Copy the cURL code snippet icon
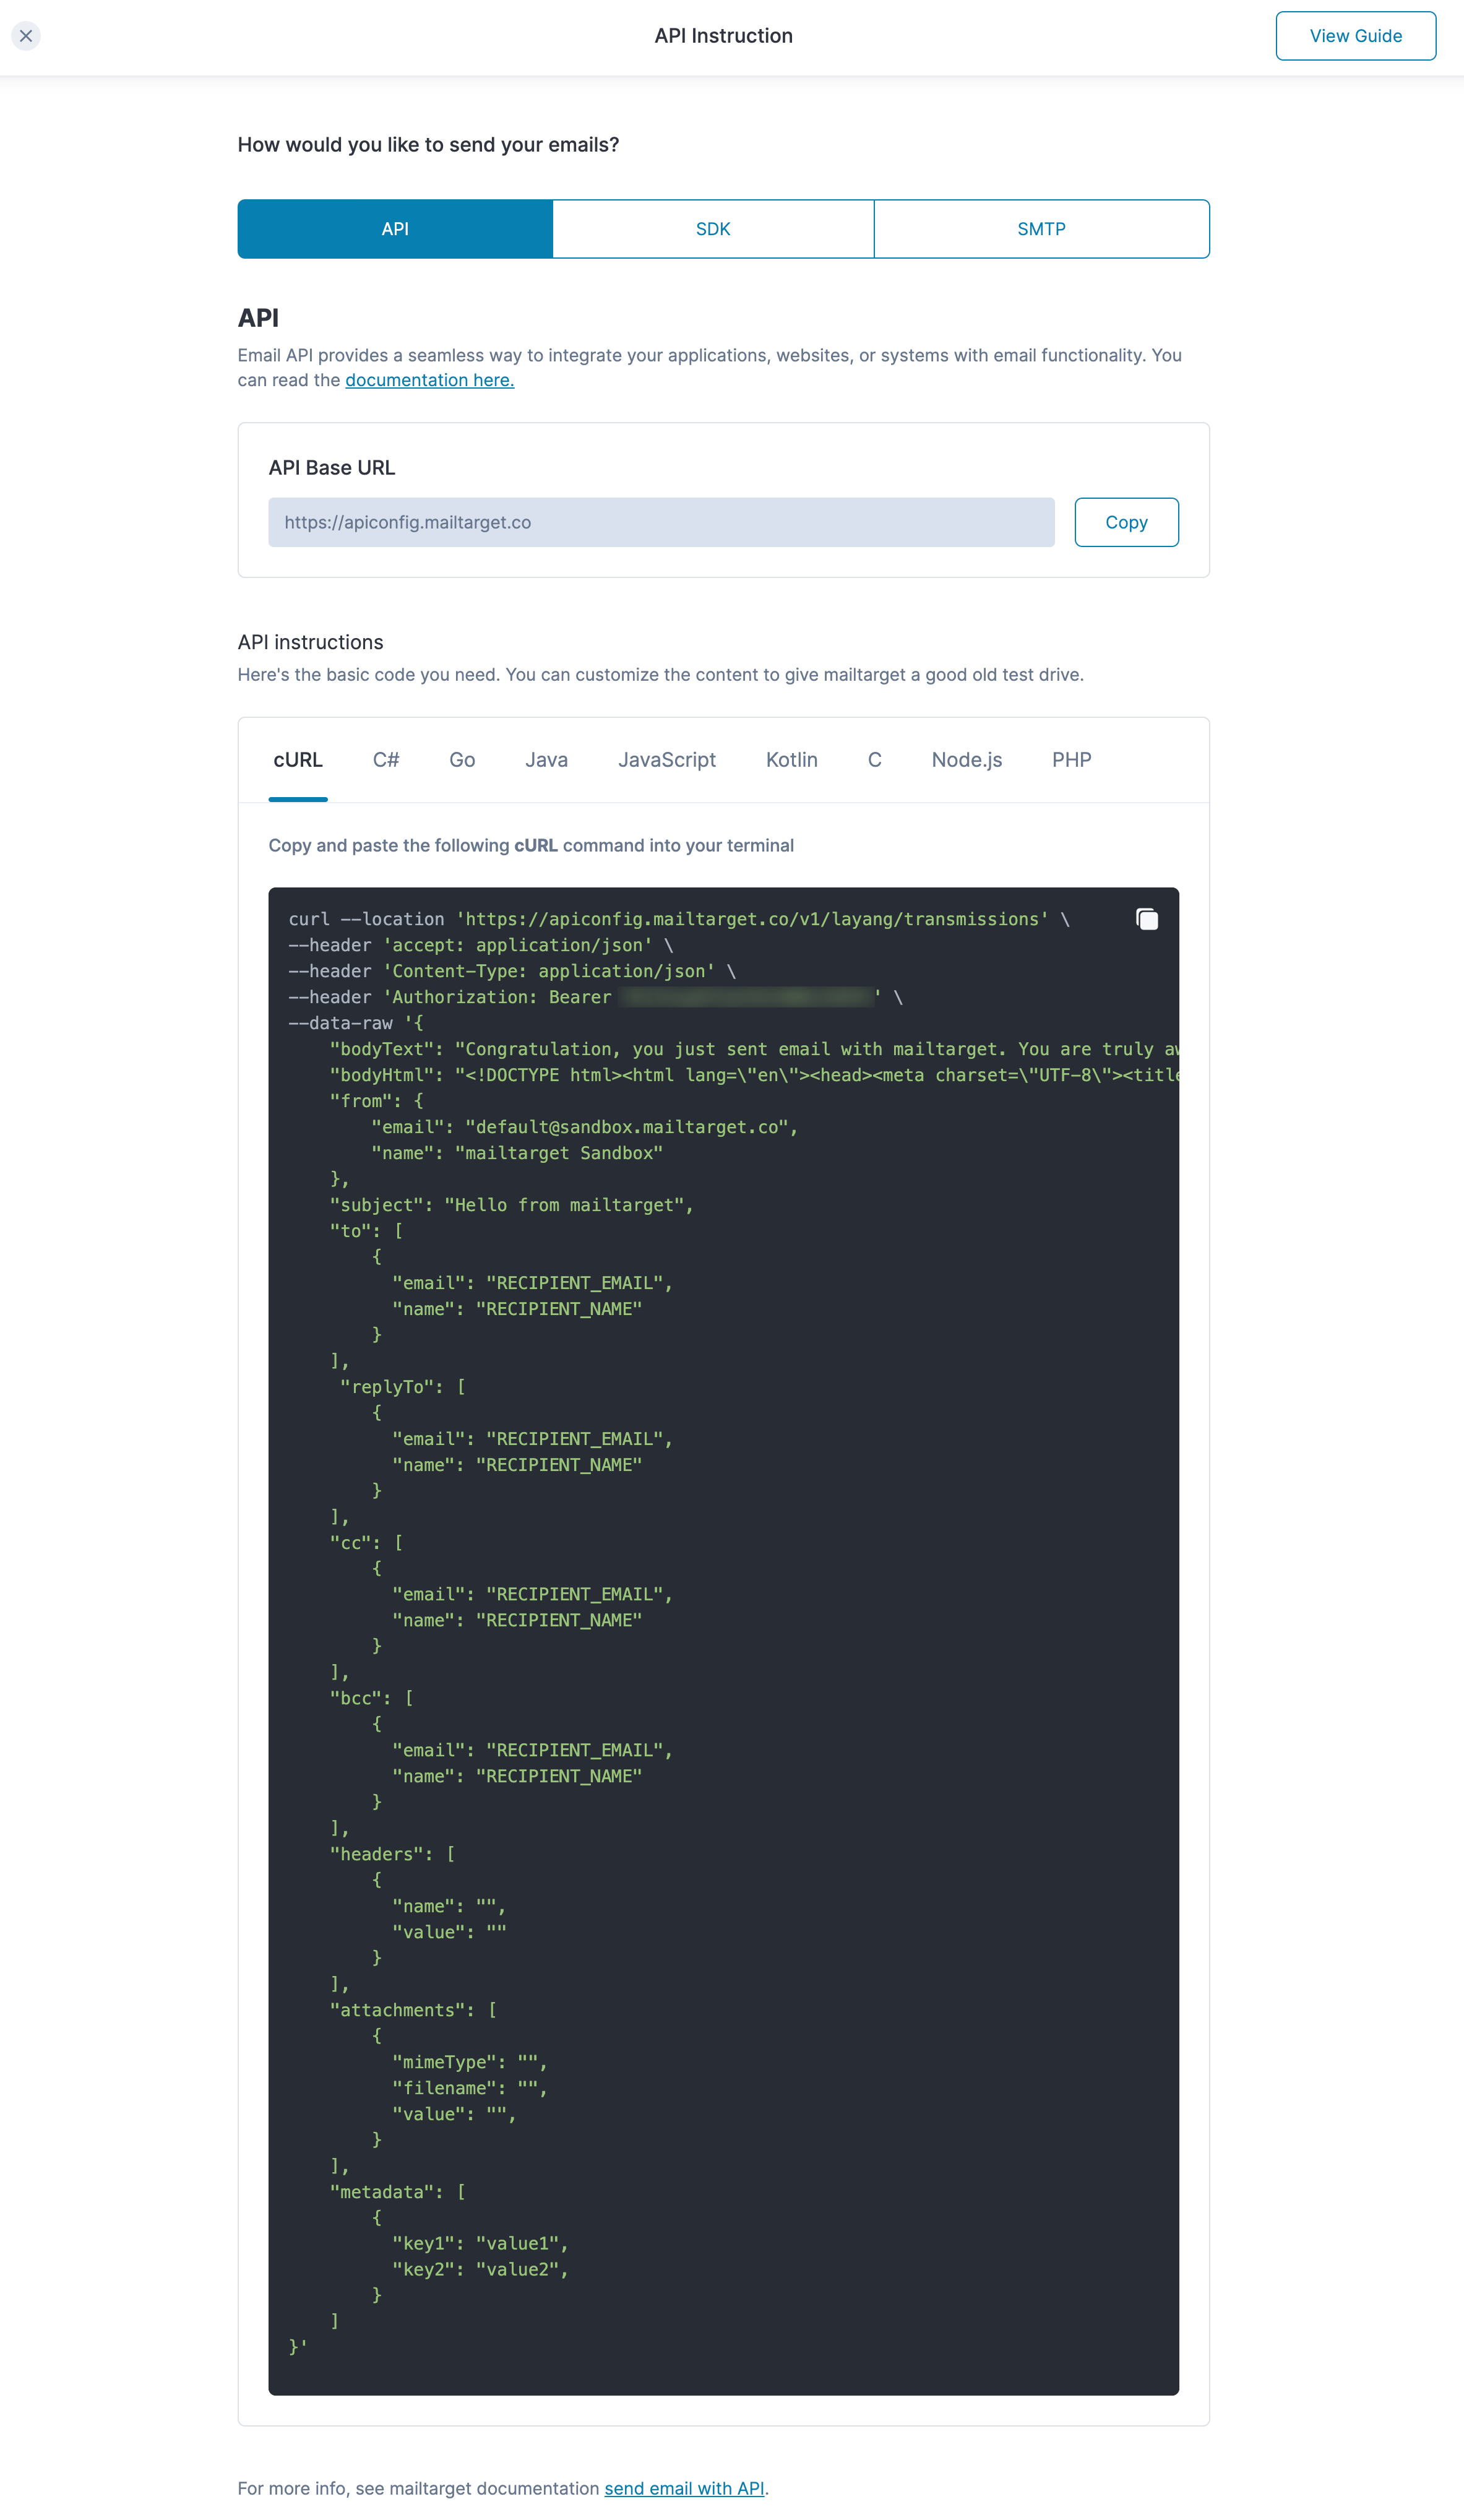 pos(1147,919)
